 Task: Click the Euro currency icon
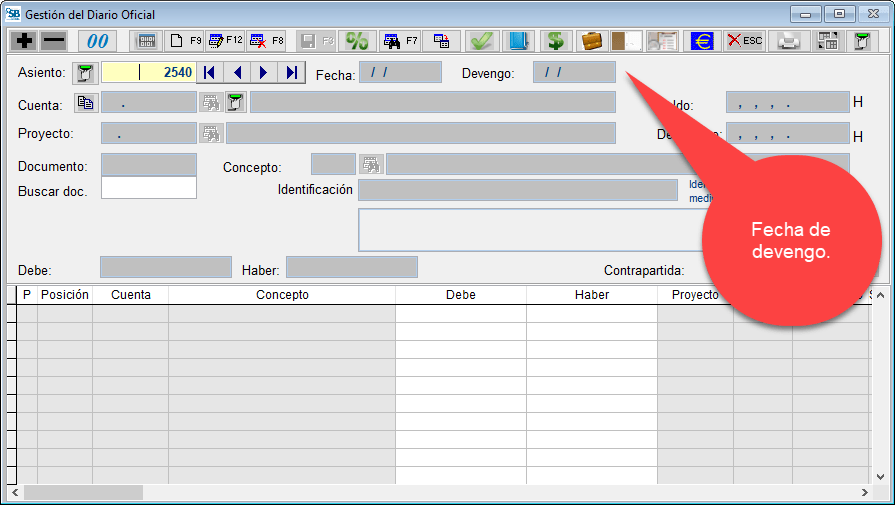pos(702,41)
